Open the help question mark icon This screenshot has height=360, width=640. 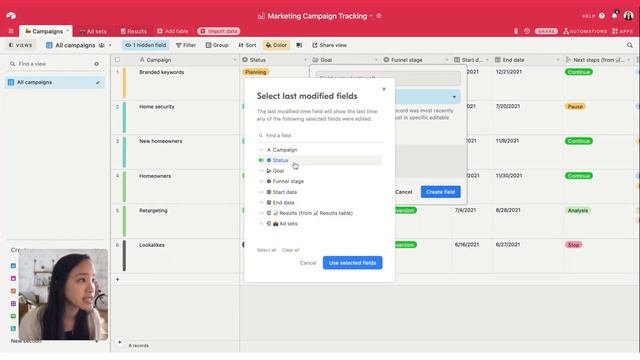tap(602, 16)
